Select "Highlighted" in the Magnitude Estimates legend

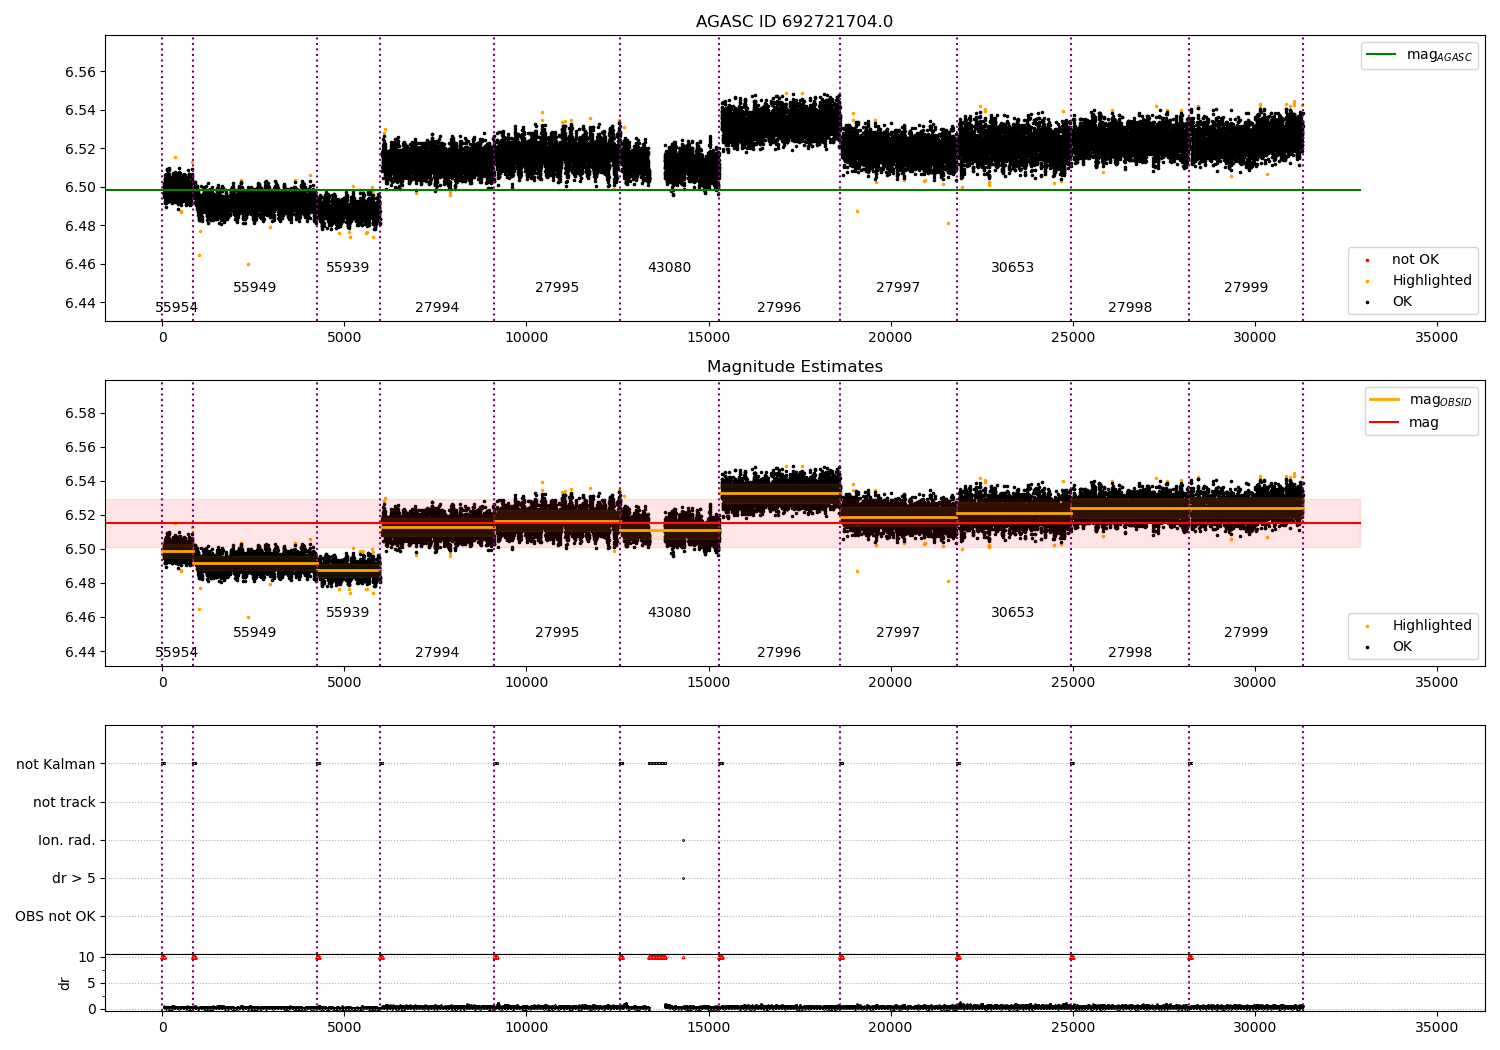tap(1420, 626)
